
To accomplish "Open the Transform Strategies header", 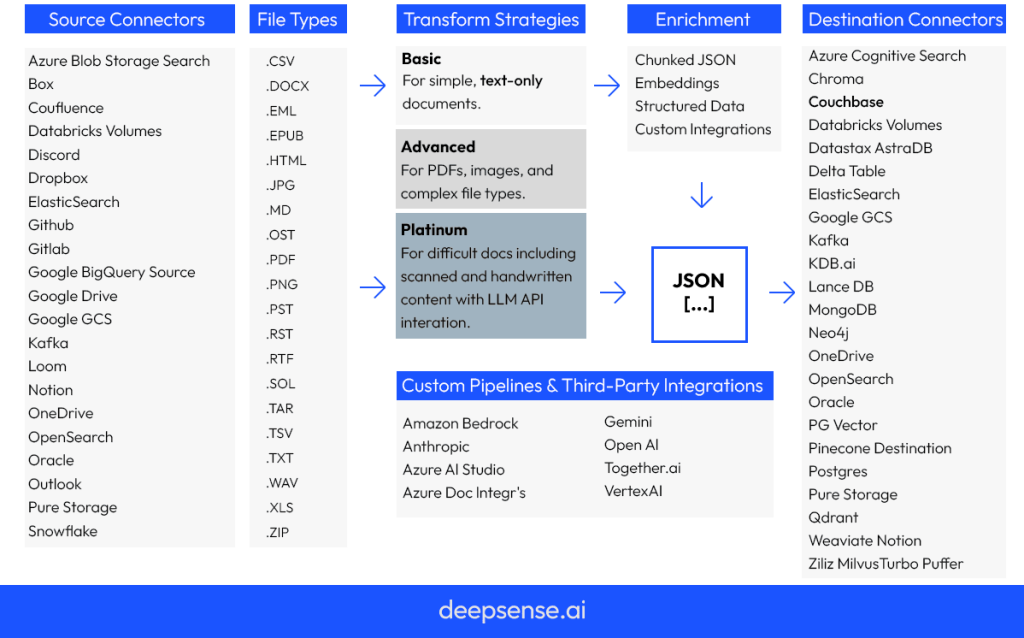I will 490,20.
